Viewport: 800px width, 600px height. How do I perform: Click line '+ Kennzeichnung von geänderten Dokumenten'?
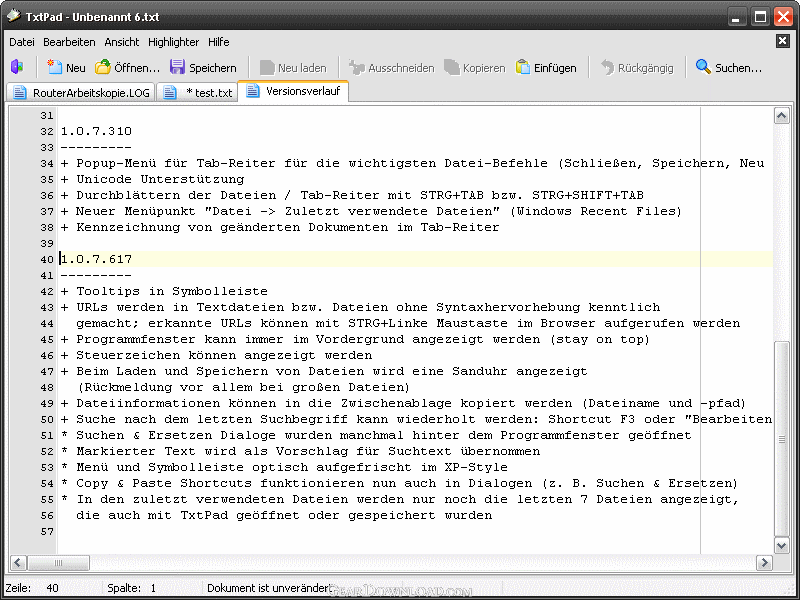tap(280, 227)
